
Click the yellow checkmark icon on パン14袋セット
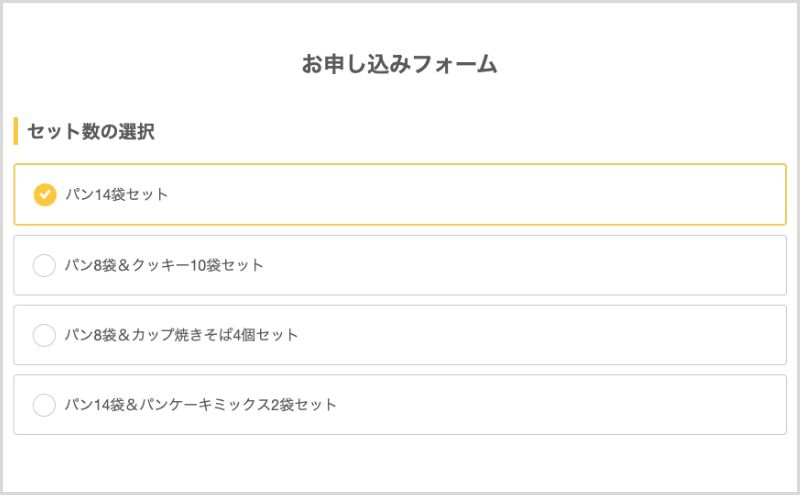pyautogui.click(x=44, y=194)
